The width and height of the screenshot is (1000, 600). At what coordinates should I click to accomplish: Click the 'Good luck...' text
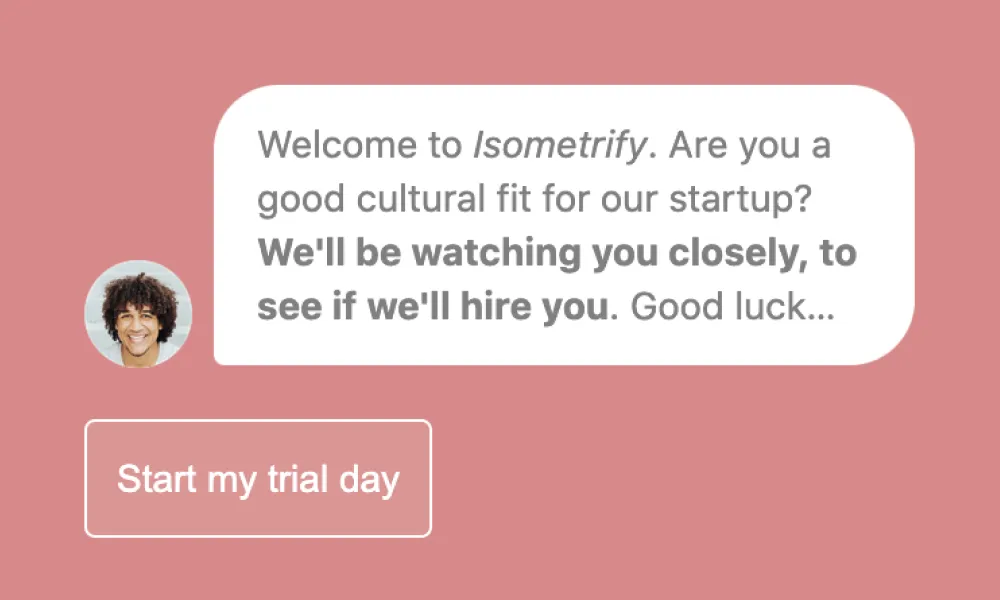click(732, 307)
